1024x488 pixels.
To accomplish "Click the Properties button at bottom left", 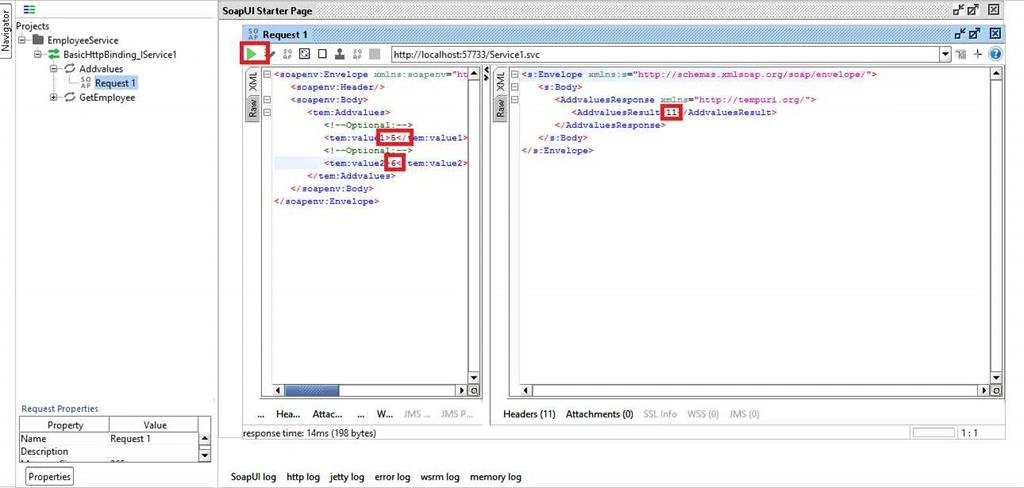I will pos(50,477).
